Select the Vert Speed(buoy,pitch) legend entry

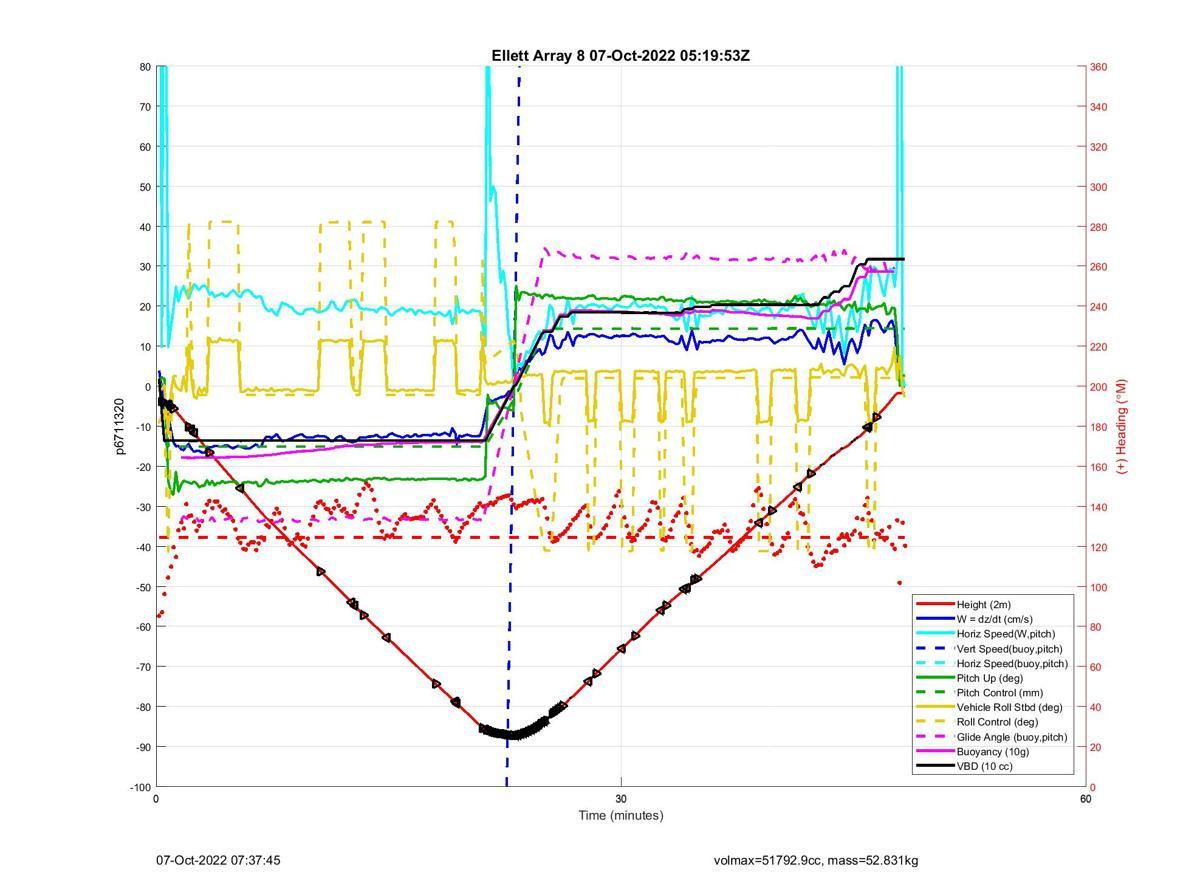[x=991, y=649]
